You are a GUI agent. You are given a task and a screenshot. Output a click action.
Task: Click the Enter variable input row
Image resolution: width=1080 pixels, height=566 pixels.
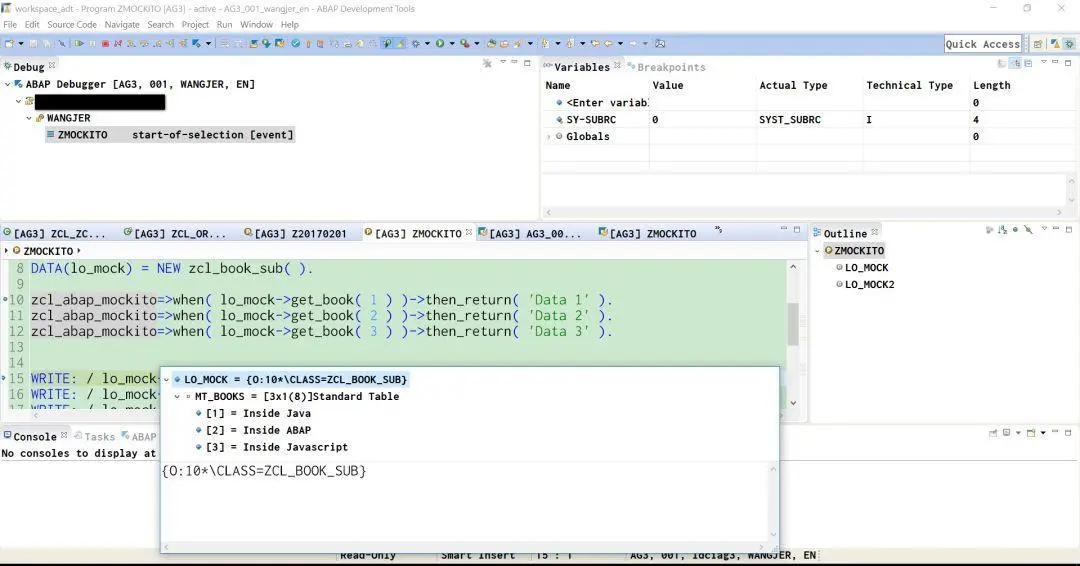[x=809, y=103]
